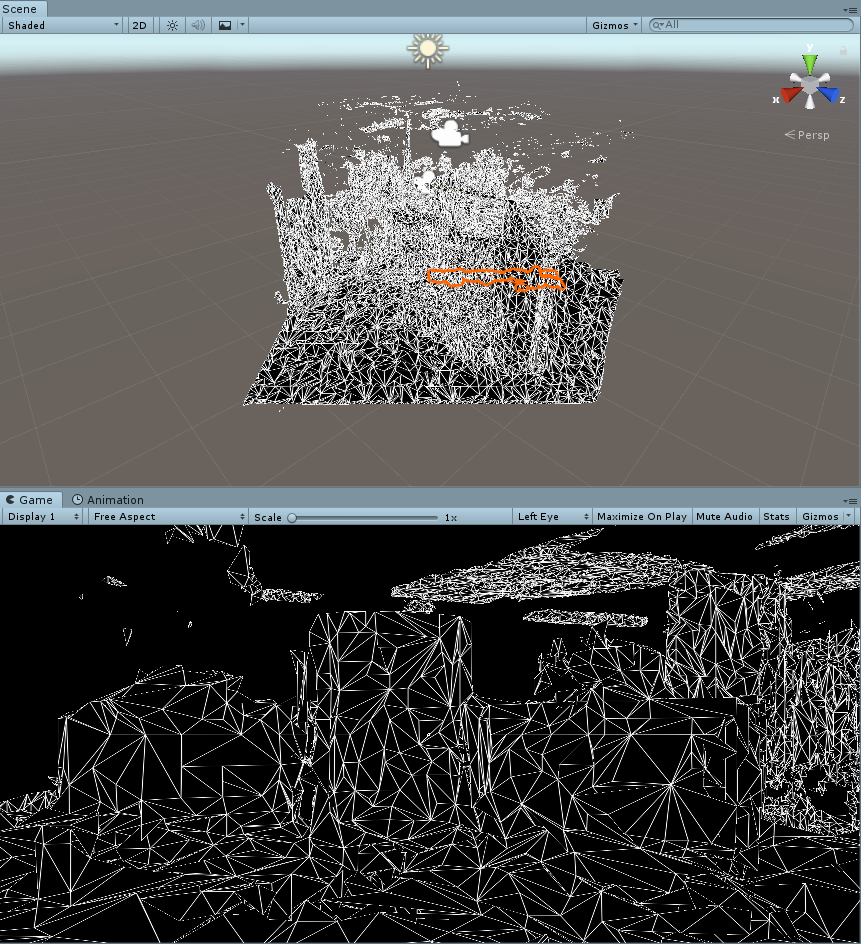Open Free Aspect dropdown
The width and height of the screenshot is (861, 944).
coord(168,517)
